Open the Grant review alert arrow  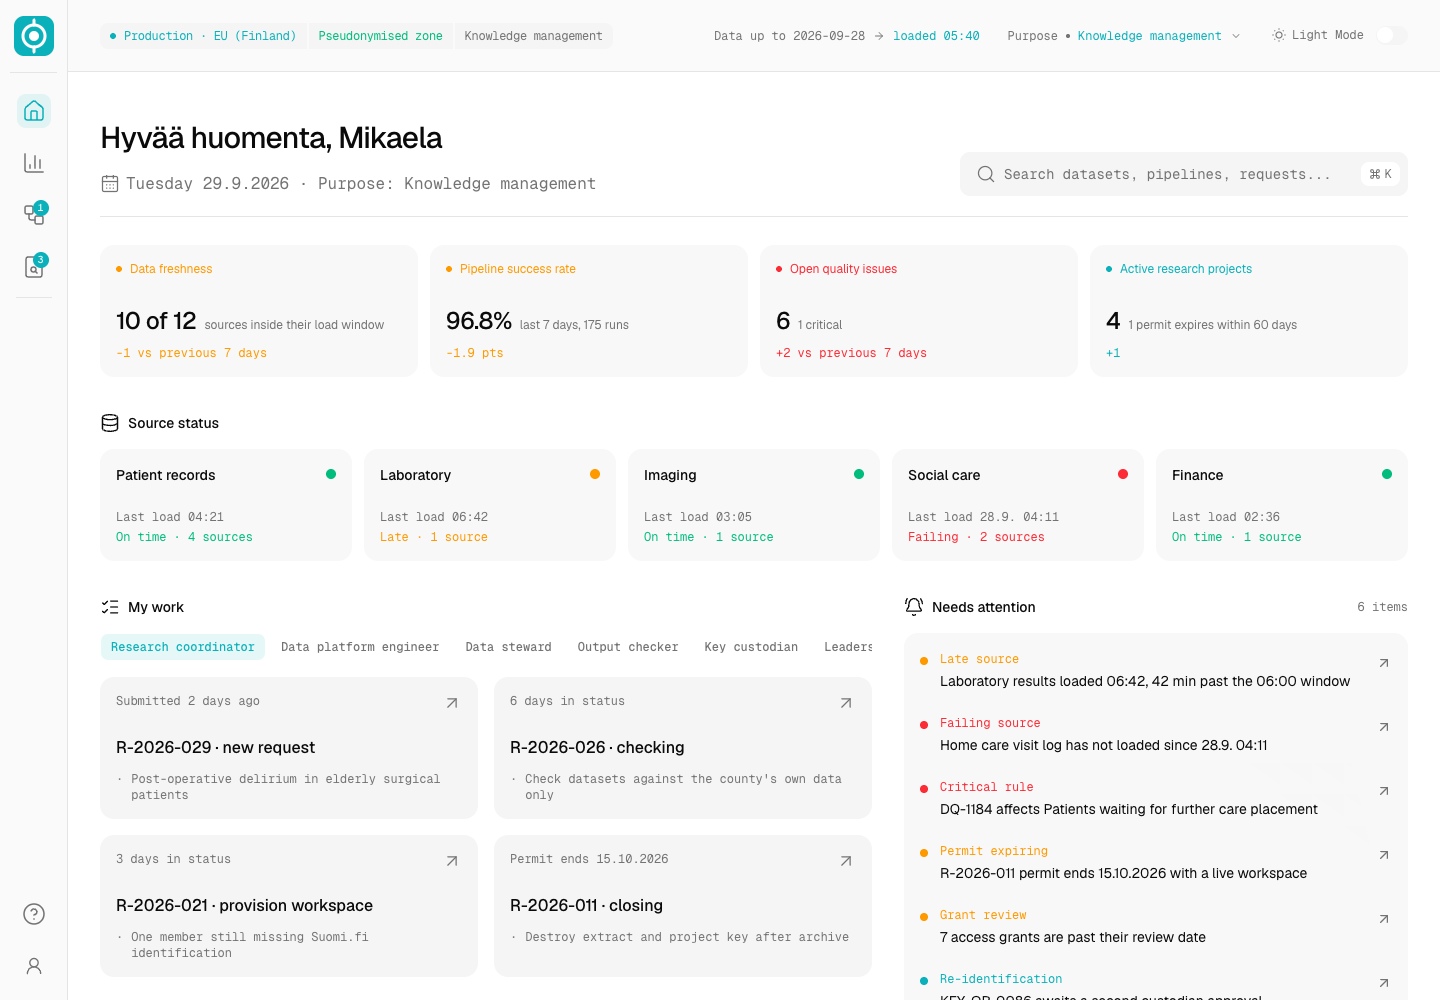pos(1384,919)
